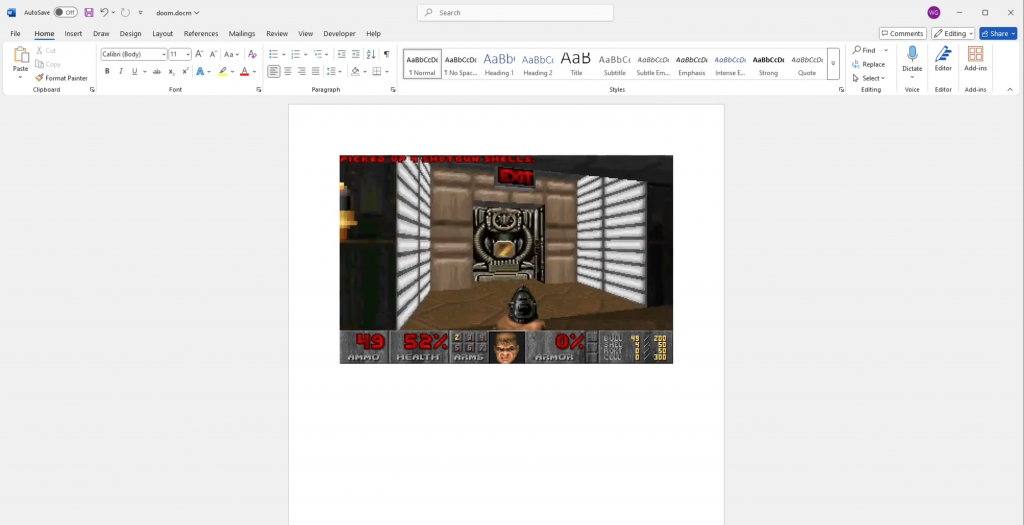This screenshot has height=525, width=1024.
Task: Click Replace in the Editing group
Action: tap(869, 64)
